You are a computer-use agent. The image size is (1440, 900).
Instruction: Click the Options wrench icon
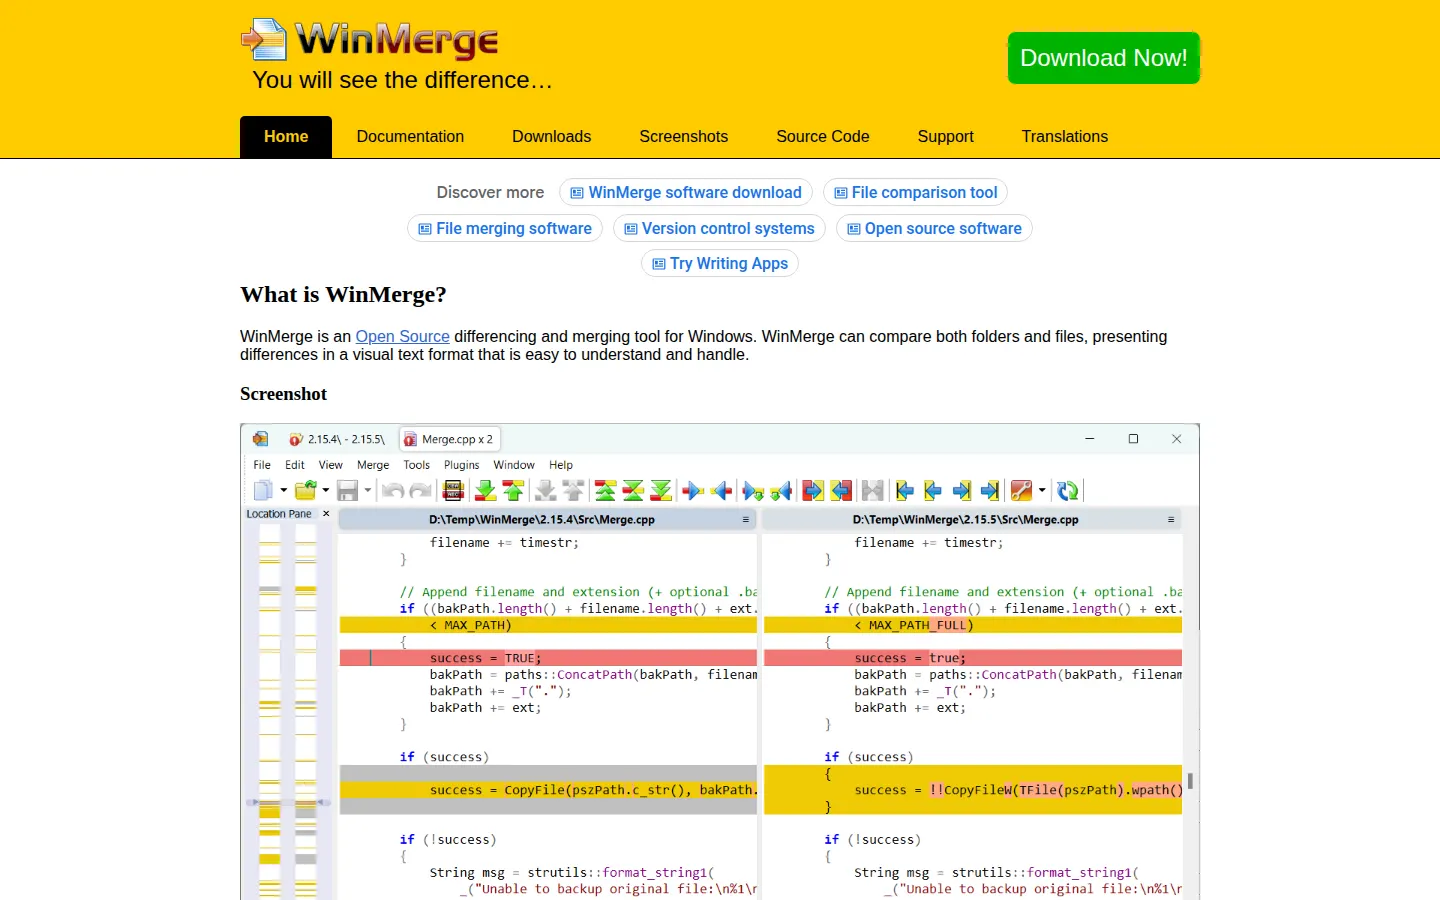click(1020, 490)
